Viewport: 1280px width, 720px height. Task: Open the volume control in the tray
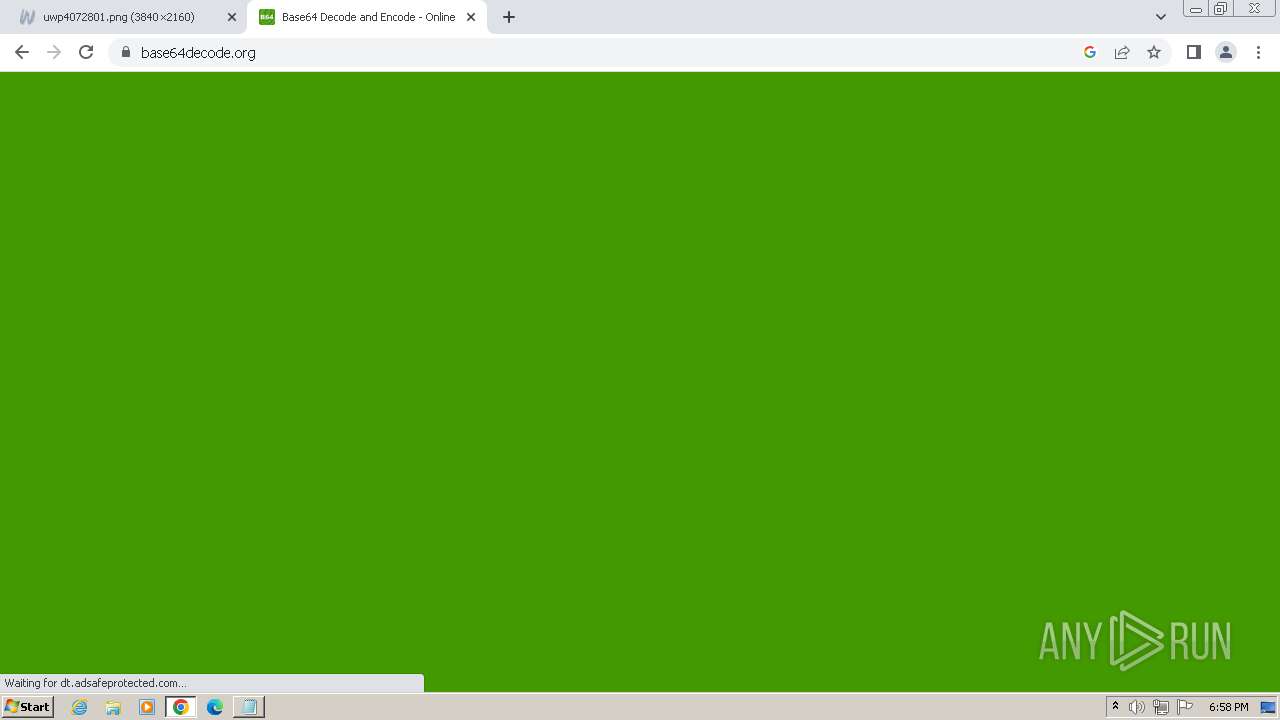pos(1137,707)
